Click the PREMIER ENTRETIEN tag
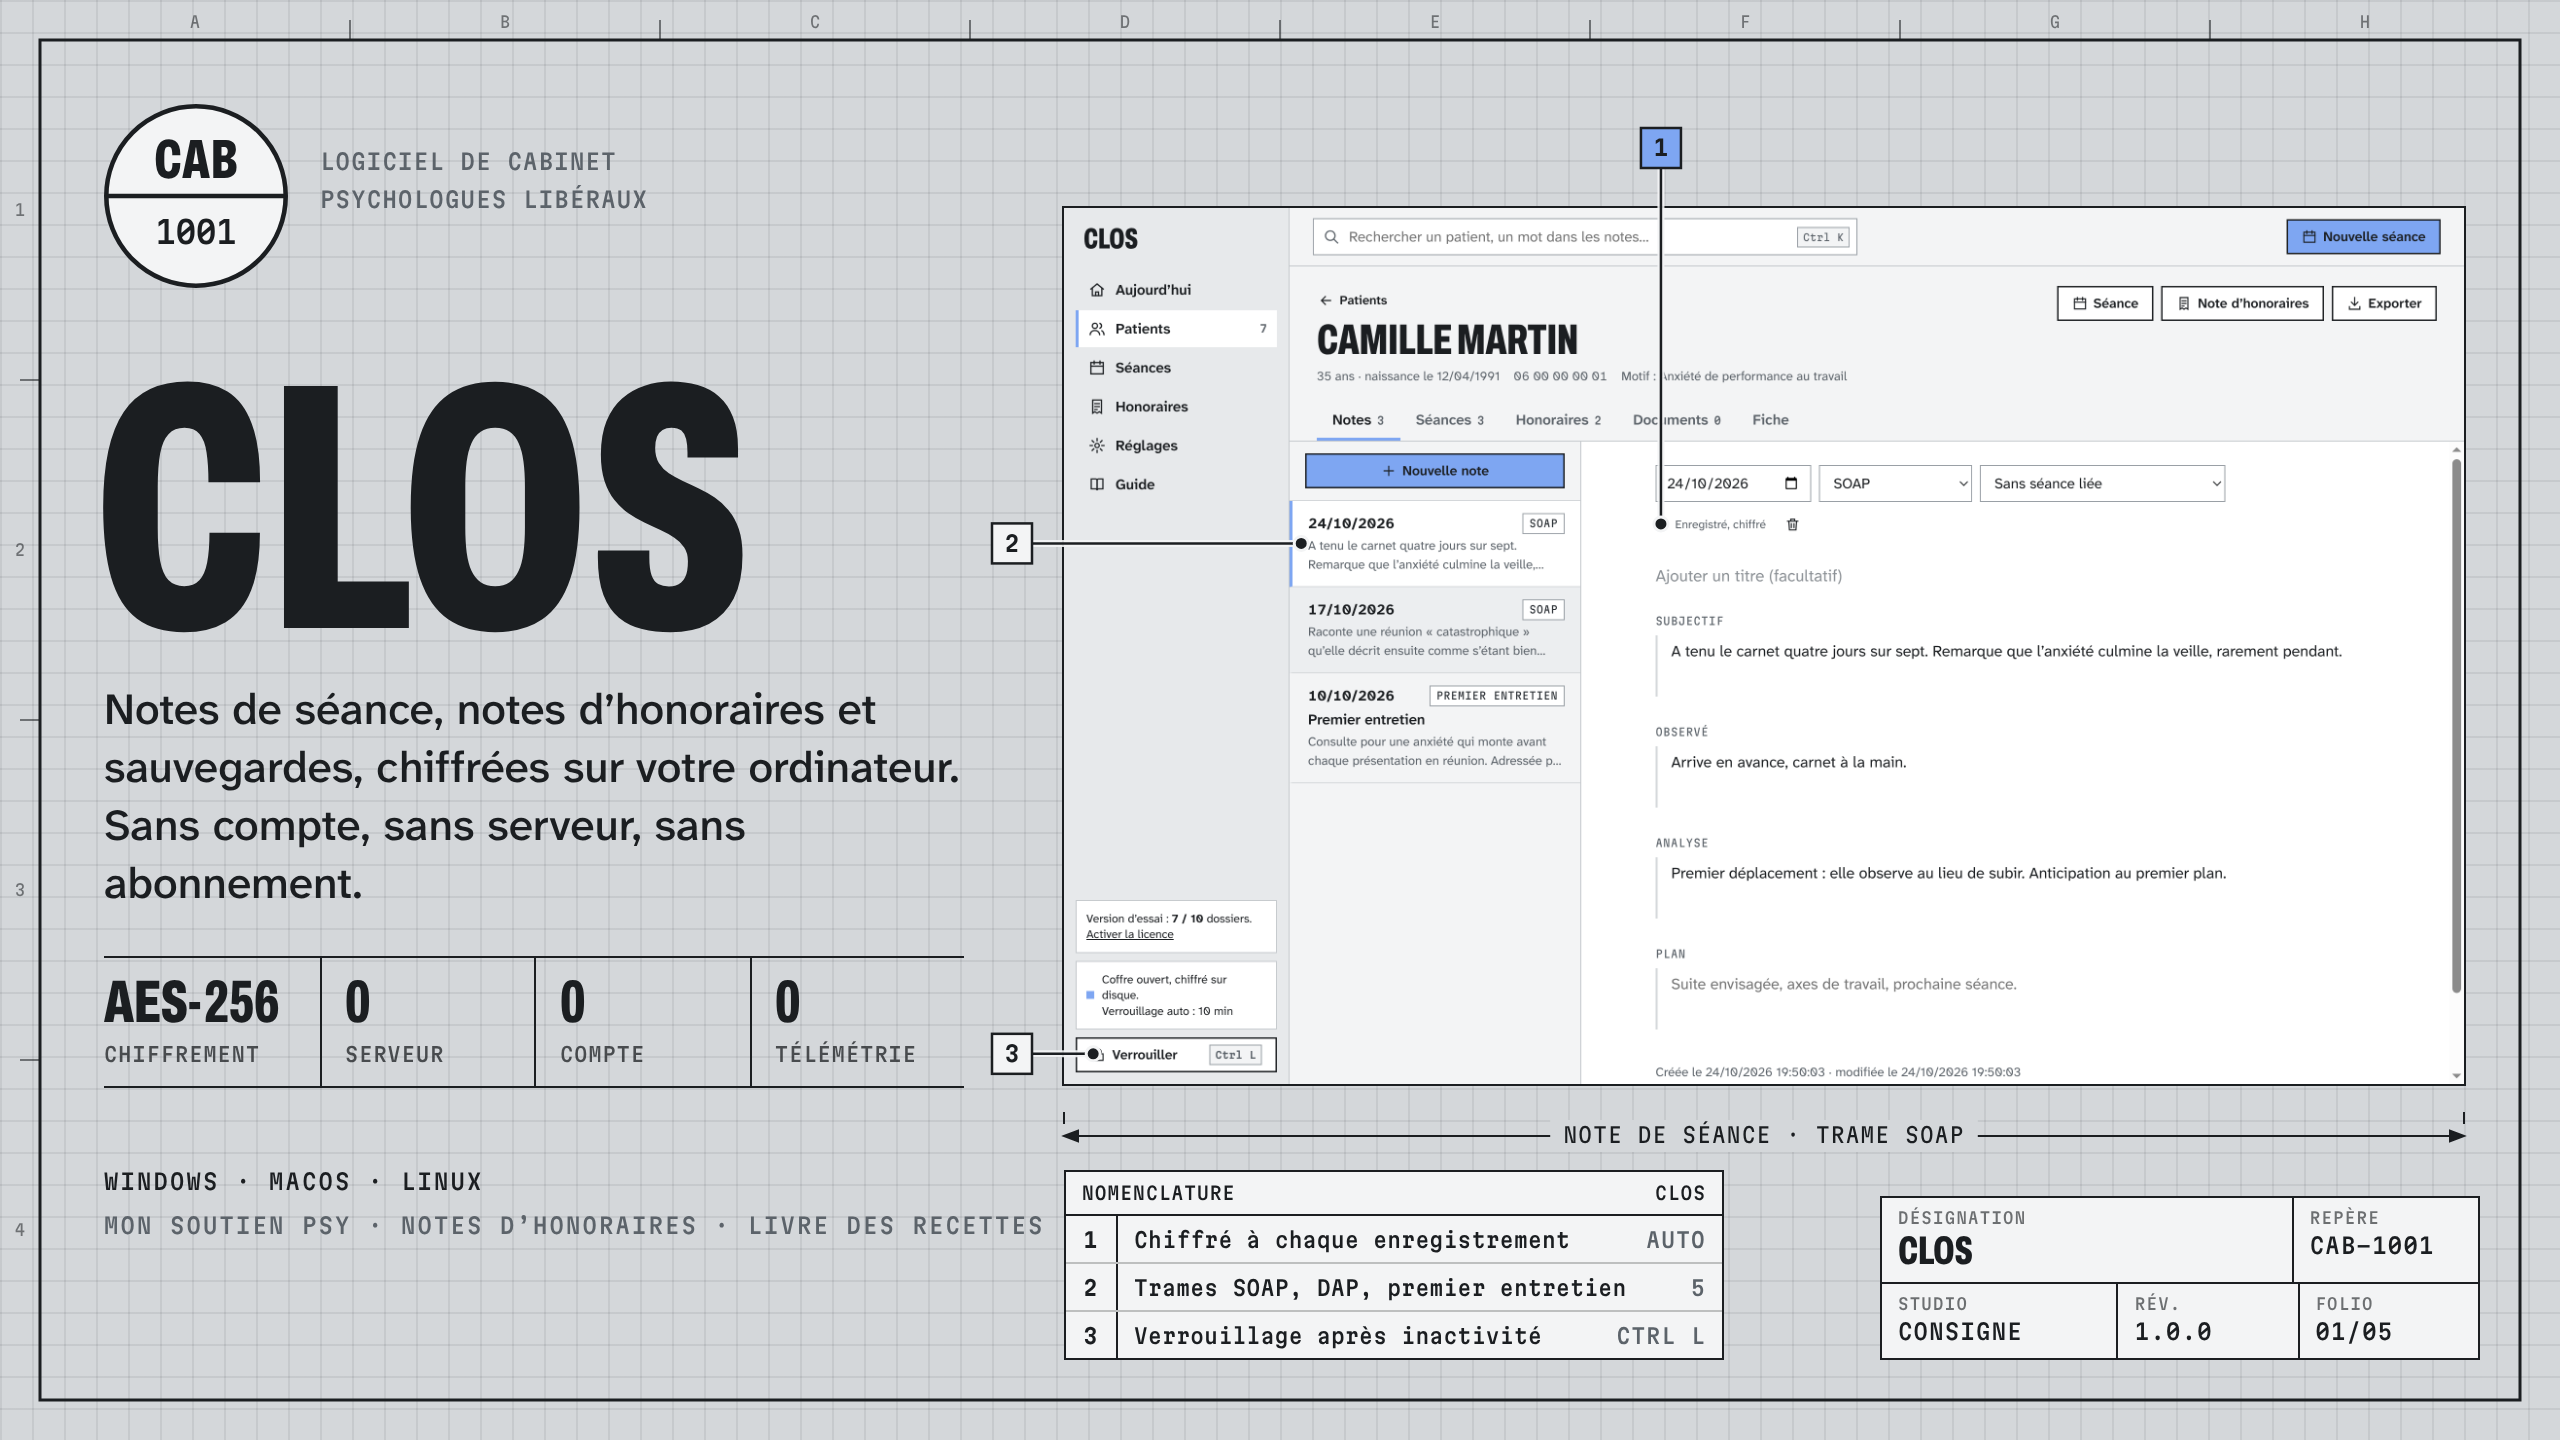 [x=1497, y=696]
